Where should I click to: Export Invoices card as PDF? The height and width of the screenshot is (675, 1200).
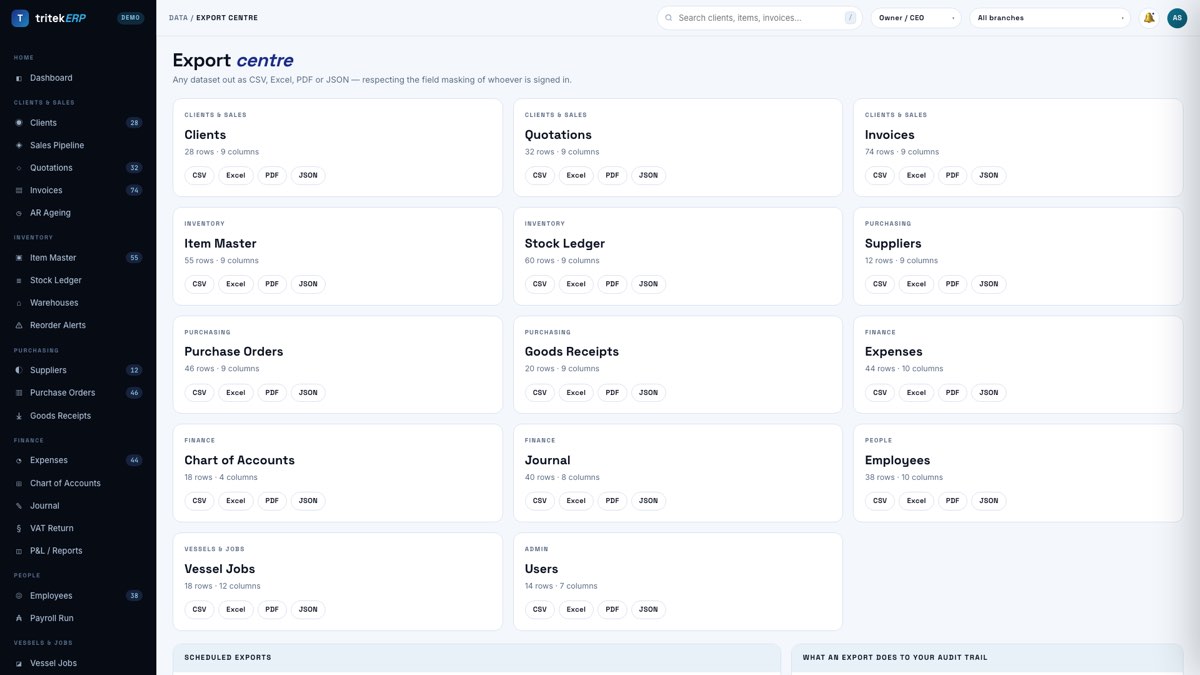pos(952,175)
